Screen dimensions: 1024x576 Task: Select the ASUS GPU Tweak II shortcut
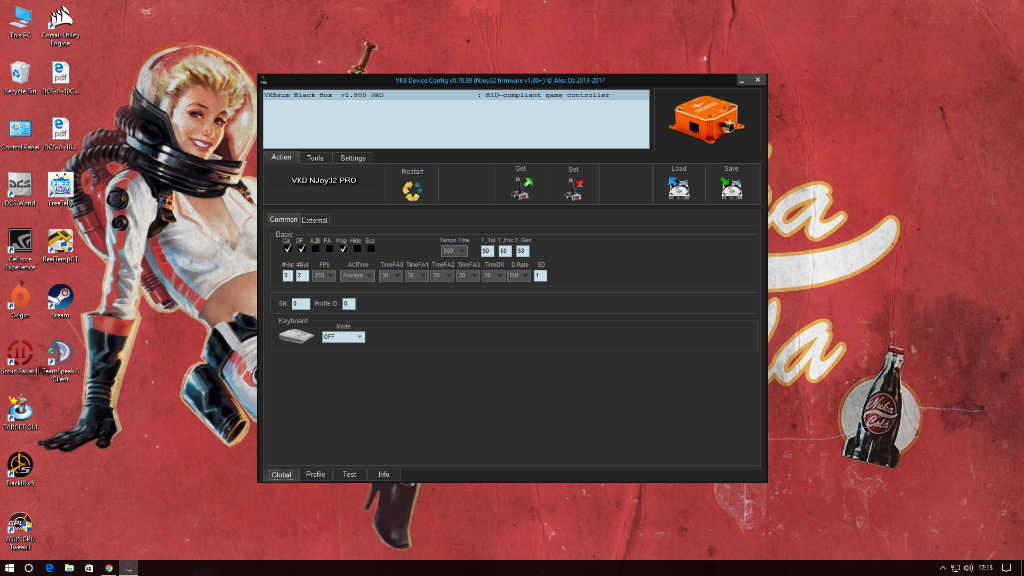click(x=20, y=531)
